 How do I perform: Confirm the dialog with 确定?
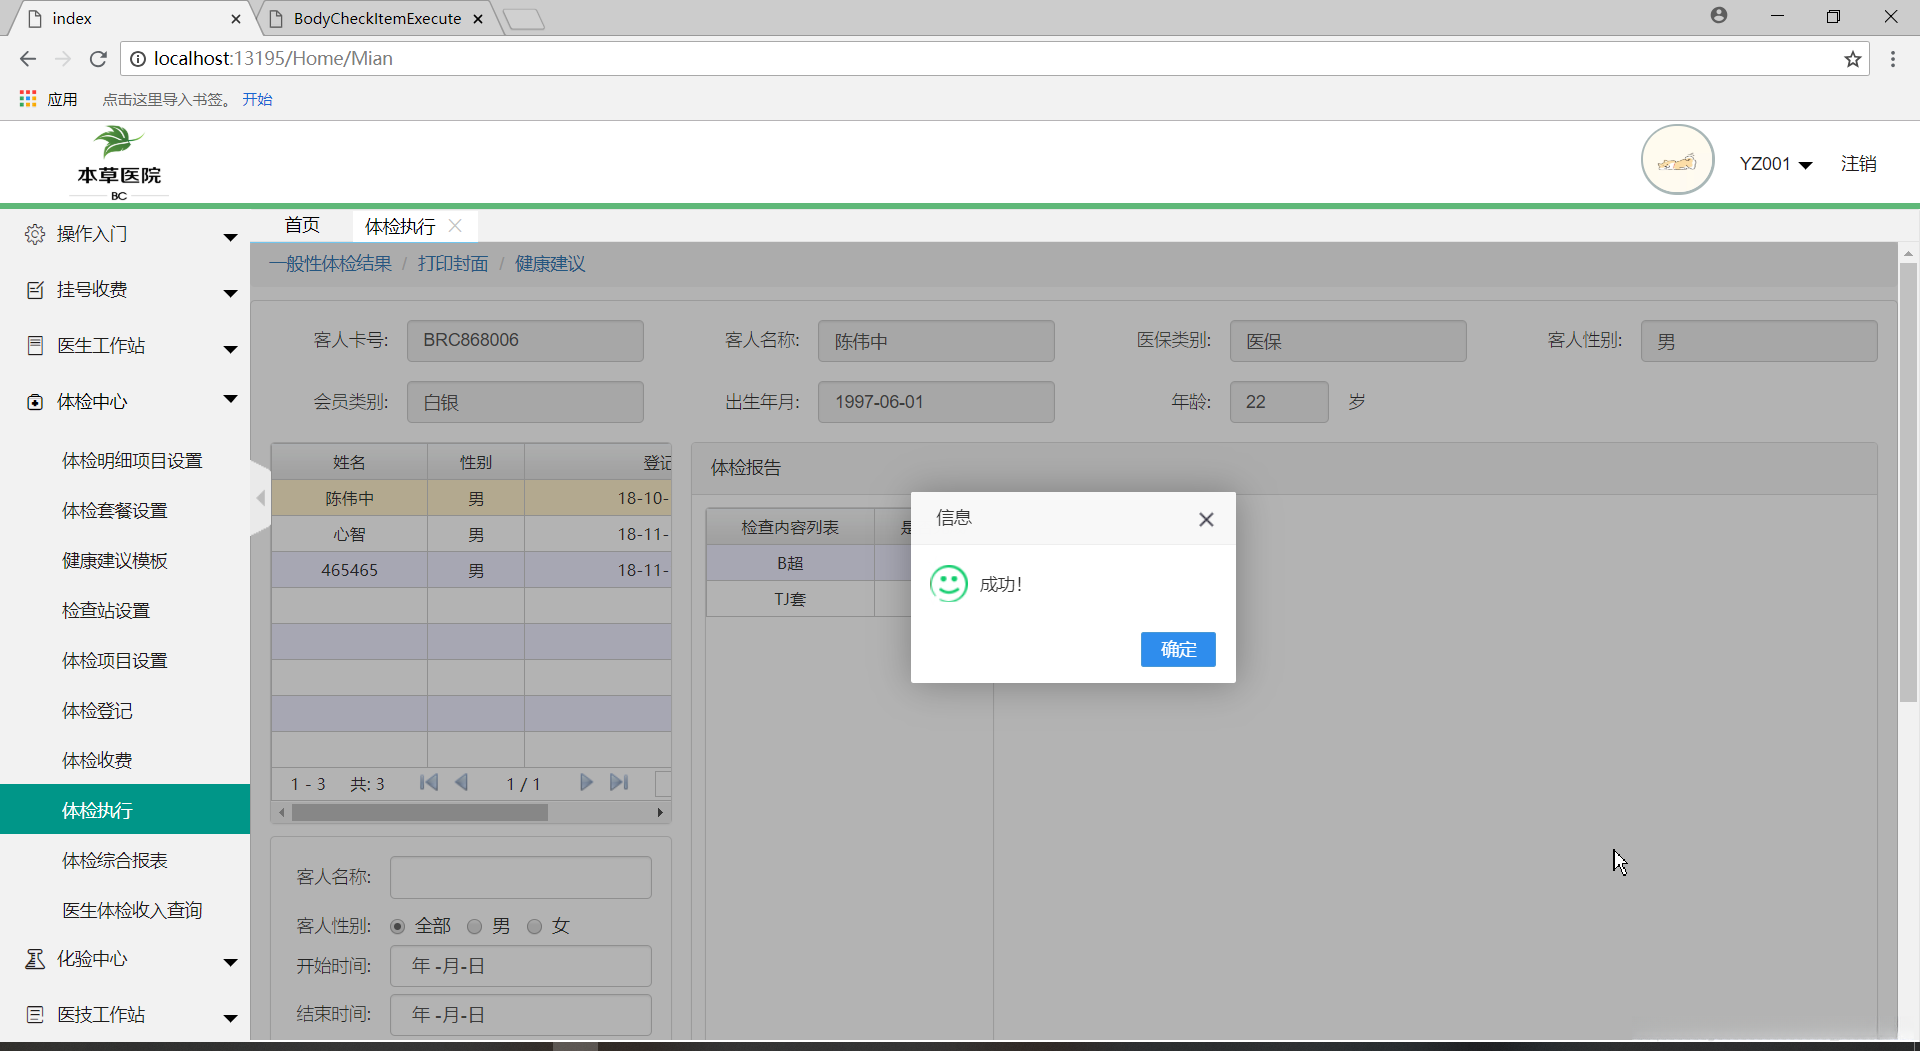1178,649
